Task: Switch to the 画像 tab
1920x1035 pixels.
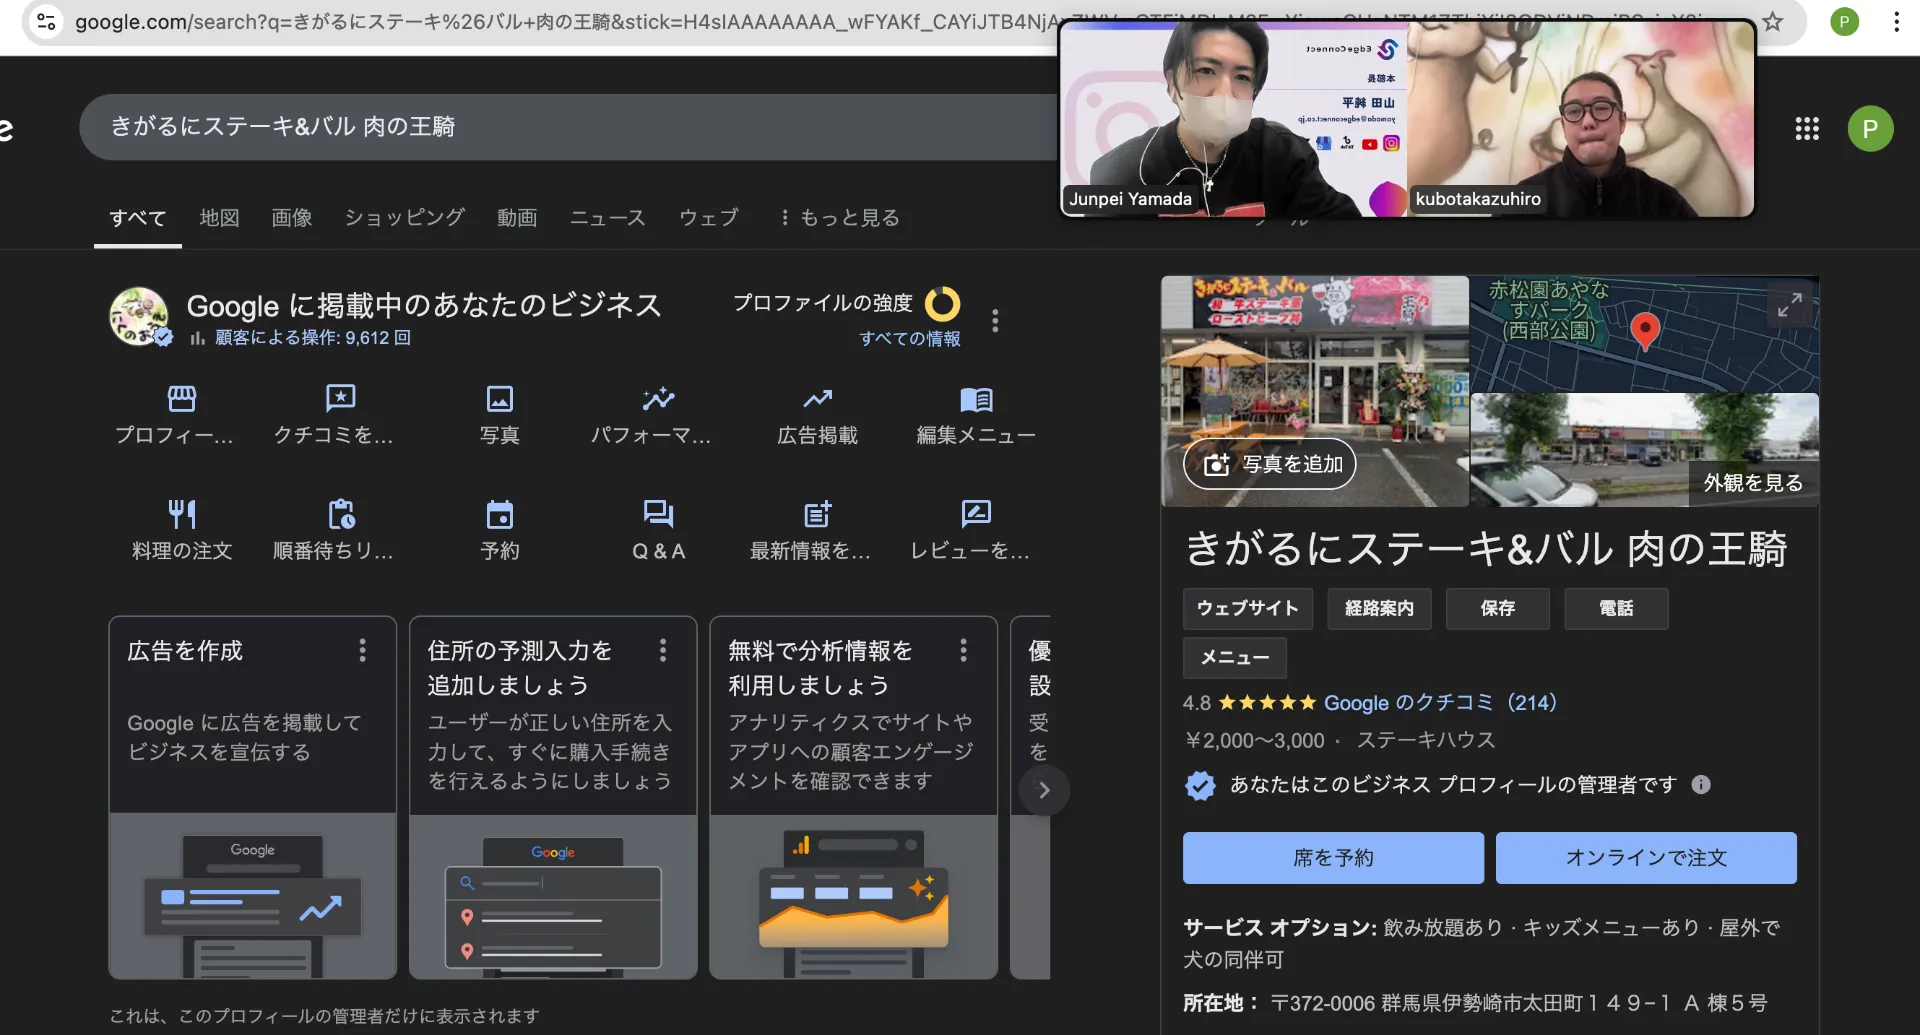Action: pyautogui.click(x=291, y=218)
